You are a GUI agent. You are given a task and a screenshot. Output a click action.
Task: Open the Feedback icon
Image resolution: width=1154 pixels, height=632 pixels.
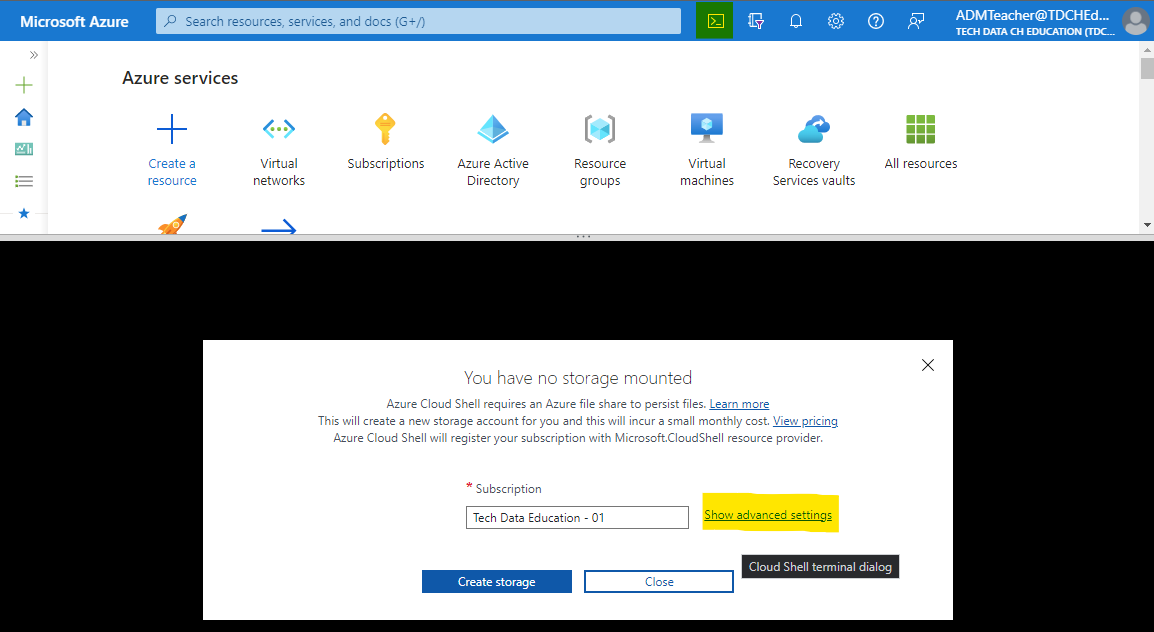[916, 21]
